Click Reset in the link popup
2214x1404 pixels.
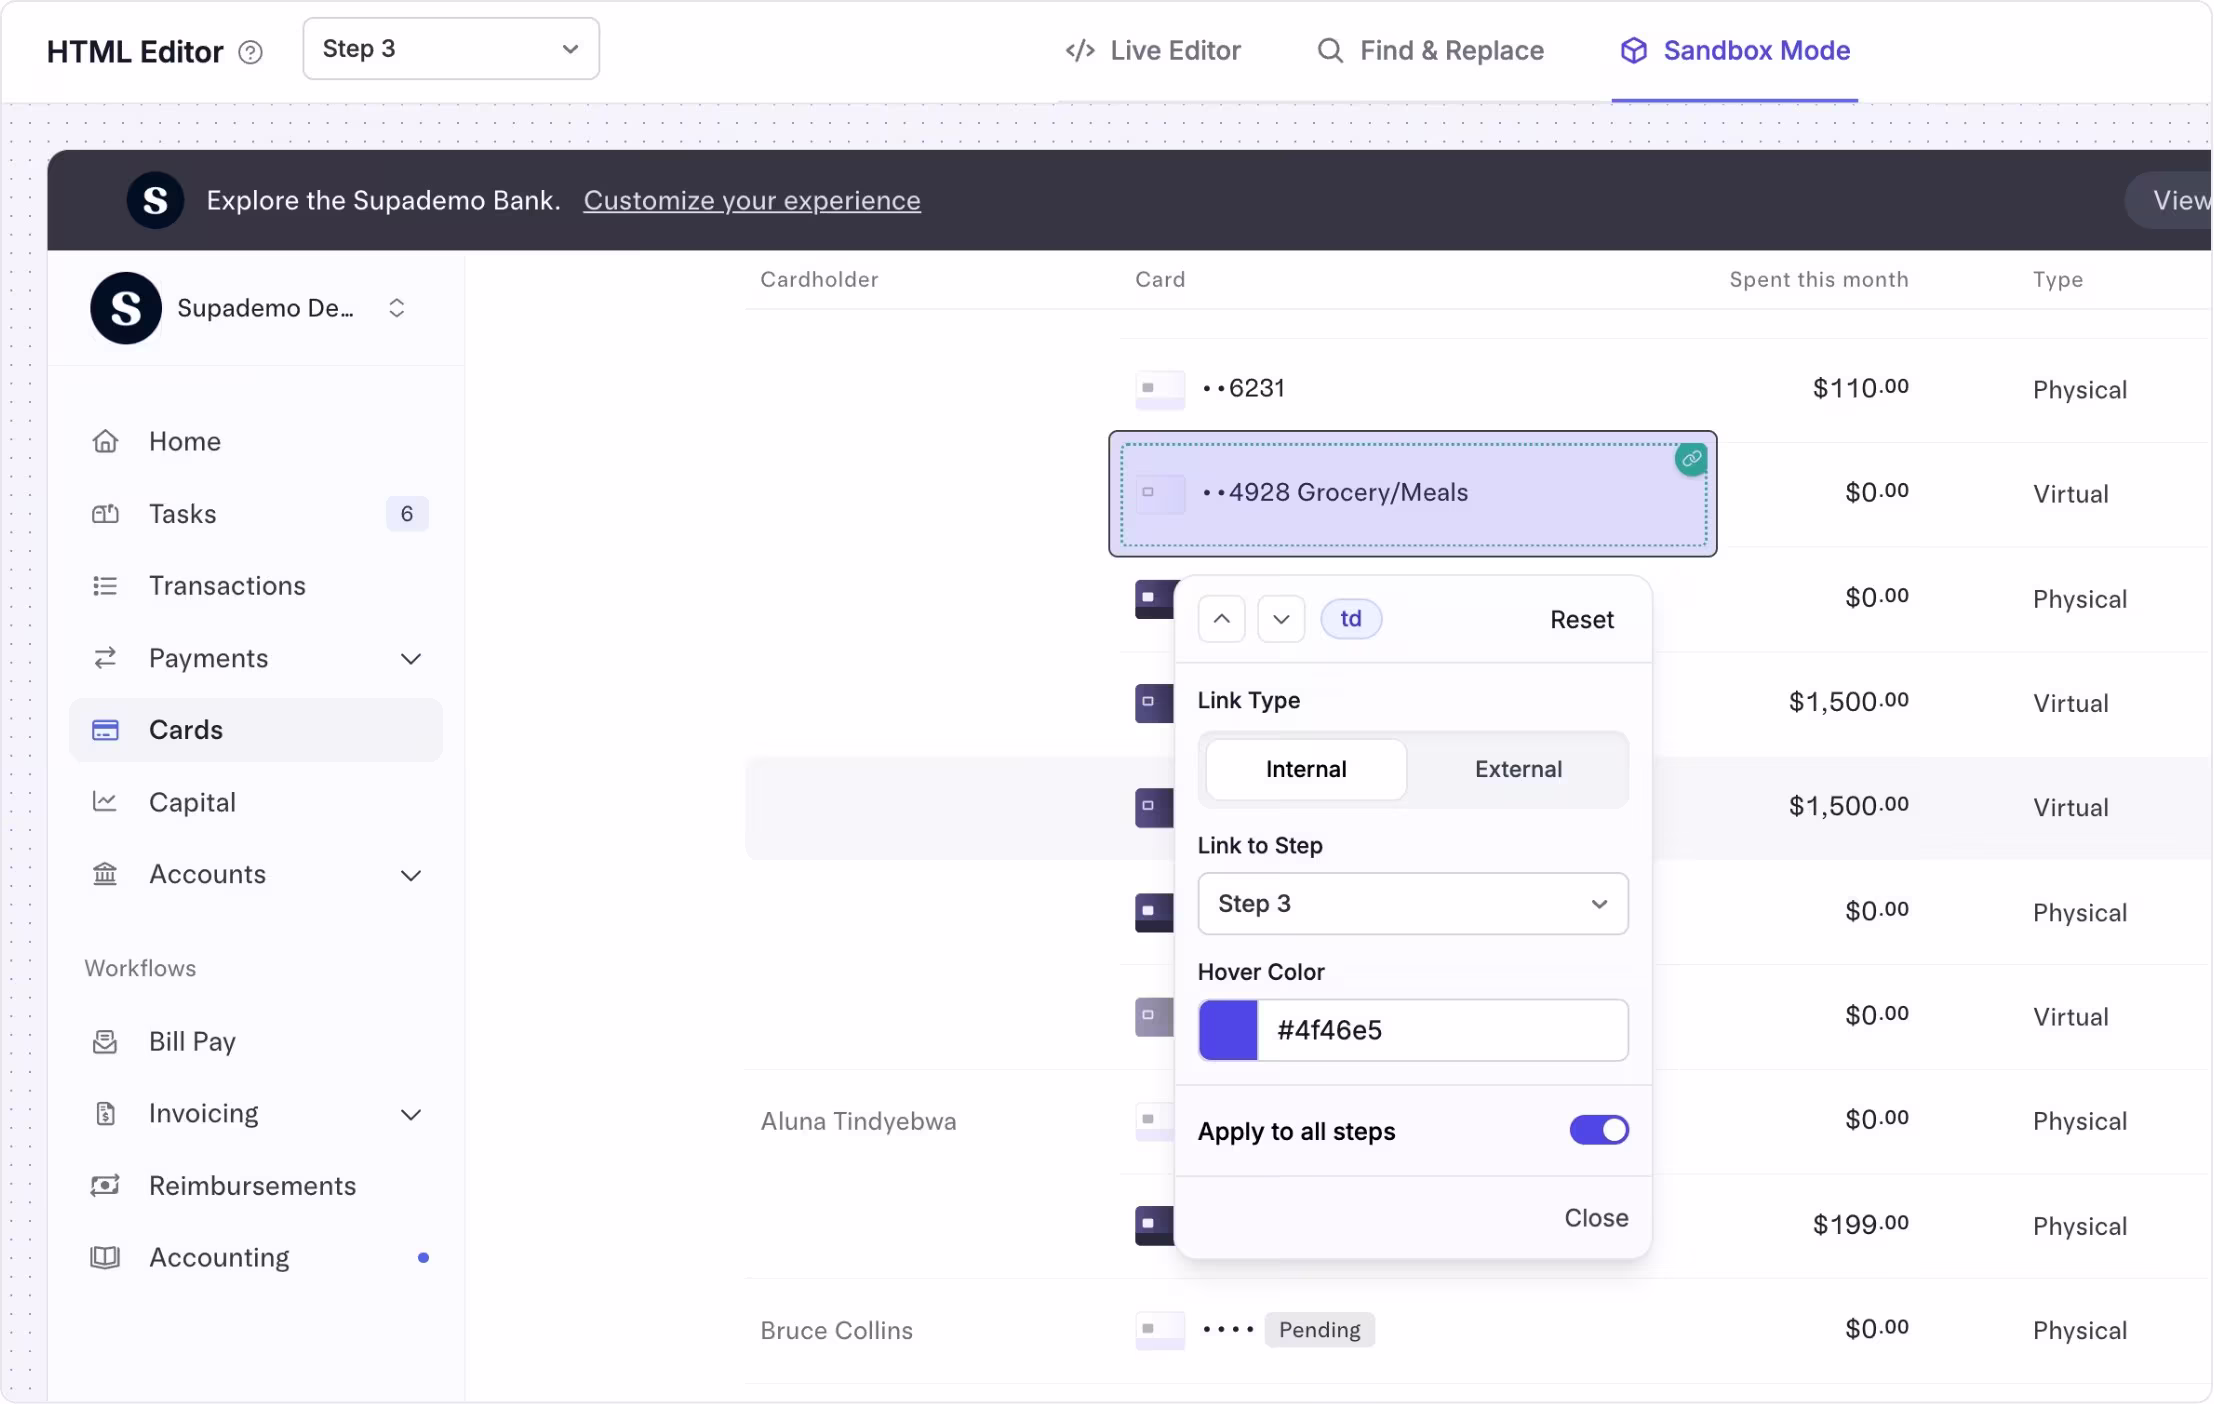[x=1581, y=620]
